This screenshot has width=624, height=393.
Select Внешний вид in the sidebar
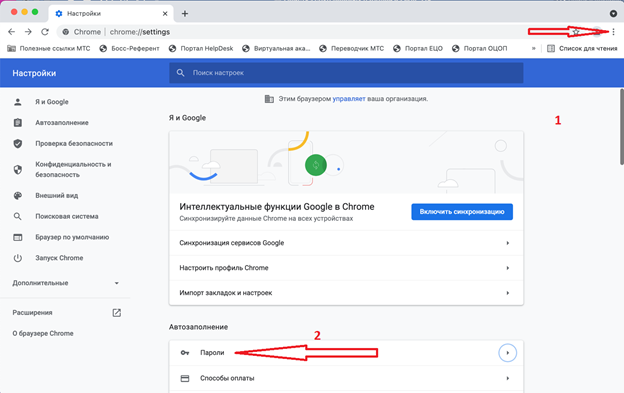57,195
